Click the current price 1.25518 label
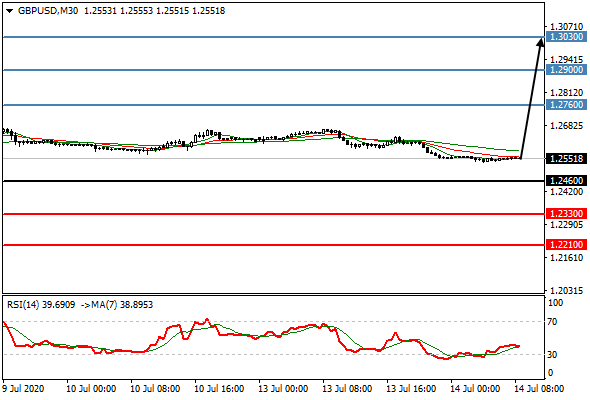This screenshot has height=400, width=590. click(566, 159)
